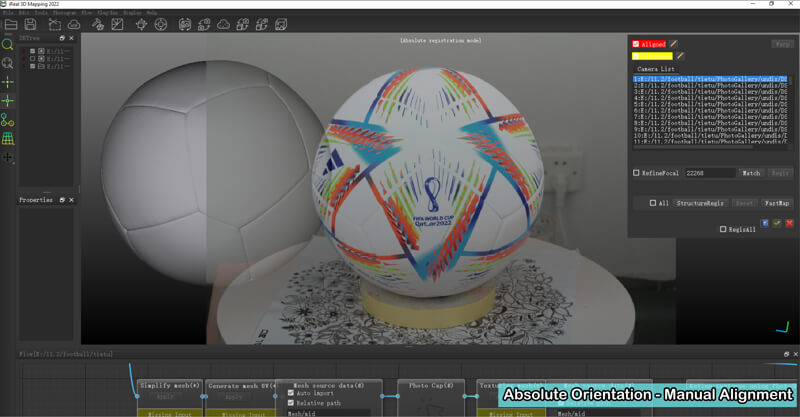Select the Generate mesh UV node
This screenshot has height=417, width=800.
242,386
